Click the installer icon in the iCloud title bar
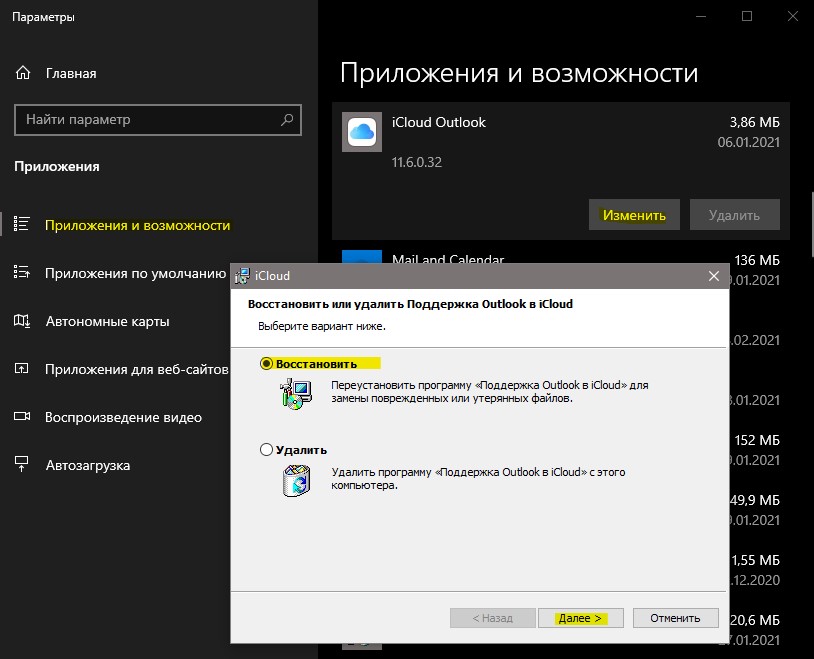814x659 pixels. tap(242, 276)
